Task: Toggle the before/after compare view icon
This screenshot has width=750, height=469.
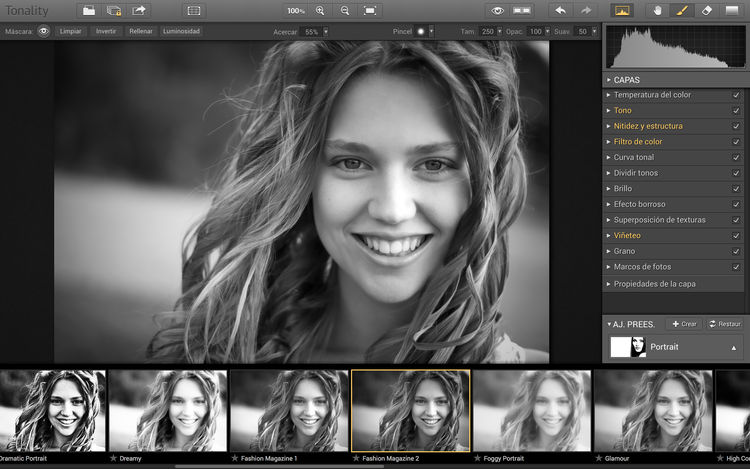Action: click(522, 11)
